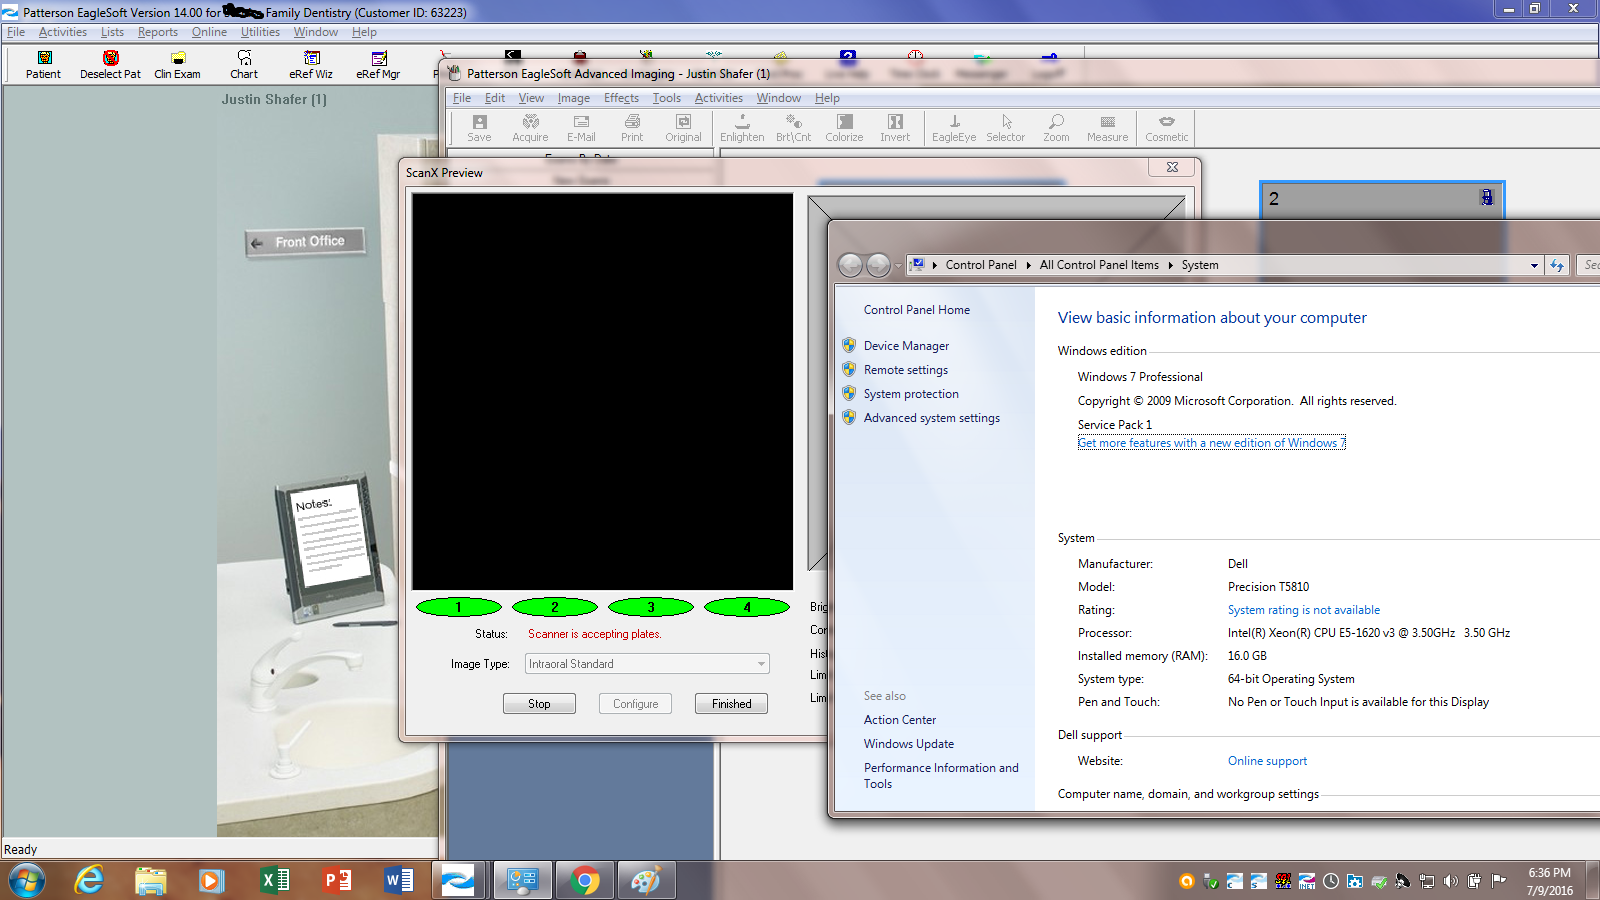Viewport: 1600px width, 900px height.
Task: Launch eRef Wiz from the toolbar
Action: click(x=311, y=65)
